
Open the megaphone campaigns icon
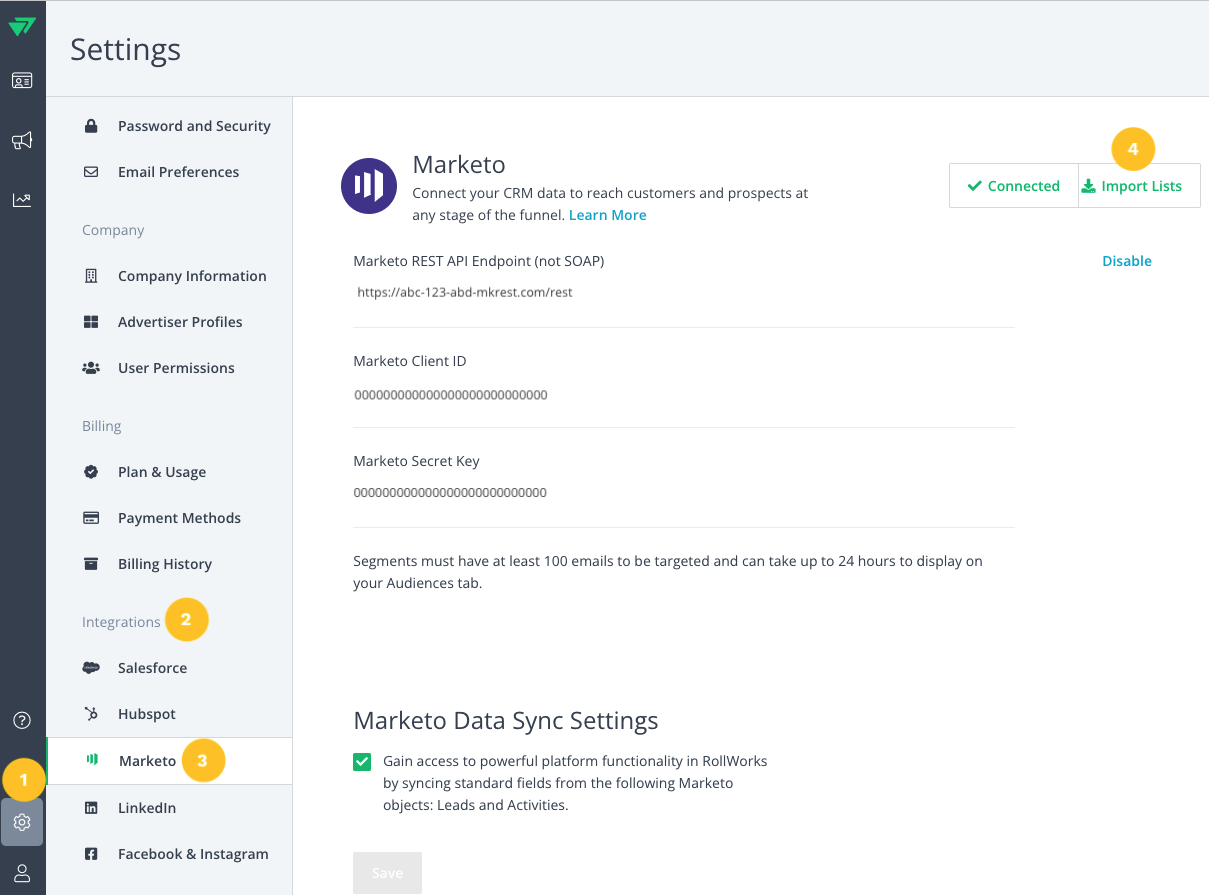tap(22, 140)
